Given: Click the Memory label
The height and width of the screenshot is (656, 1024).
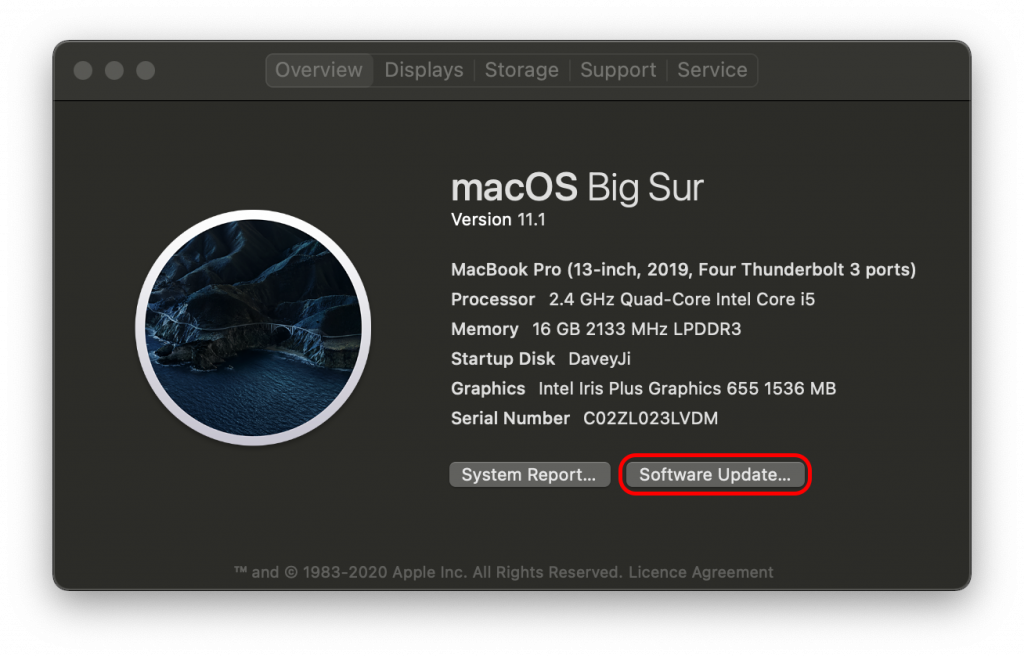Looking at the screenshot, I should [485, 329].
